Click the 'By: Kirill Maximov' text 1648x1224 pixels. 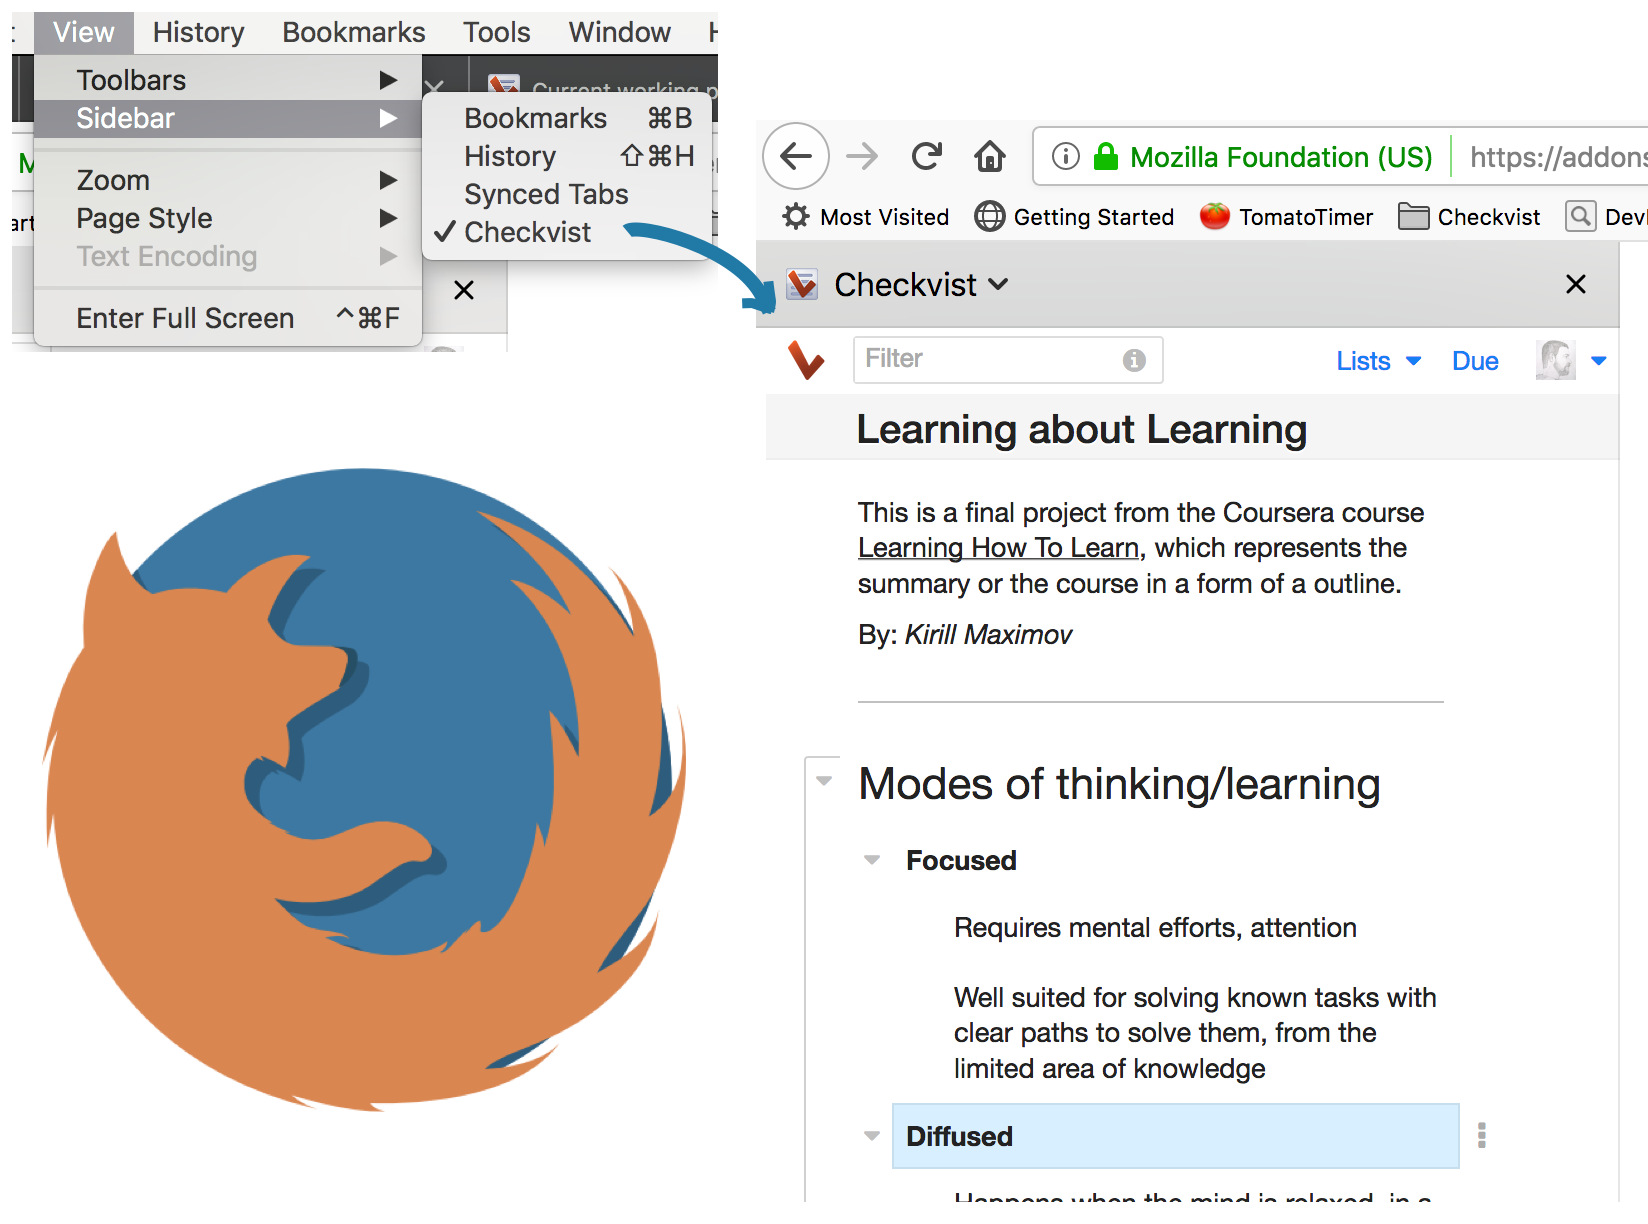click(965, 635)
